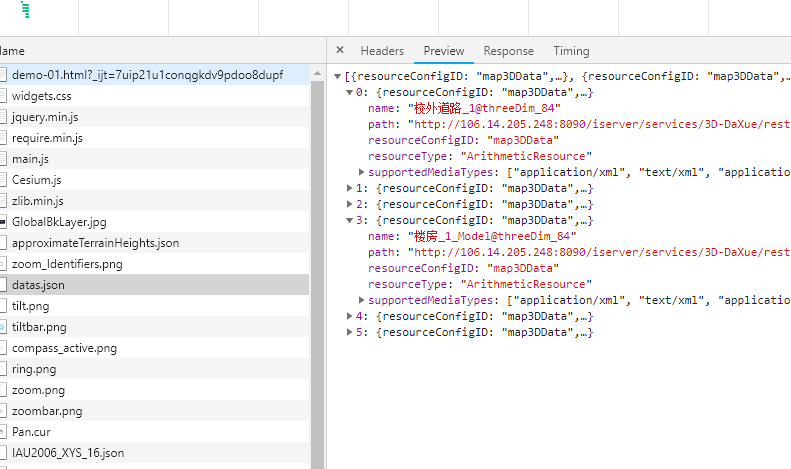Select widgets.css in request list
The width and height of the screenshot is (791, 469).
[154, 96]
